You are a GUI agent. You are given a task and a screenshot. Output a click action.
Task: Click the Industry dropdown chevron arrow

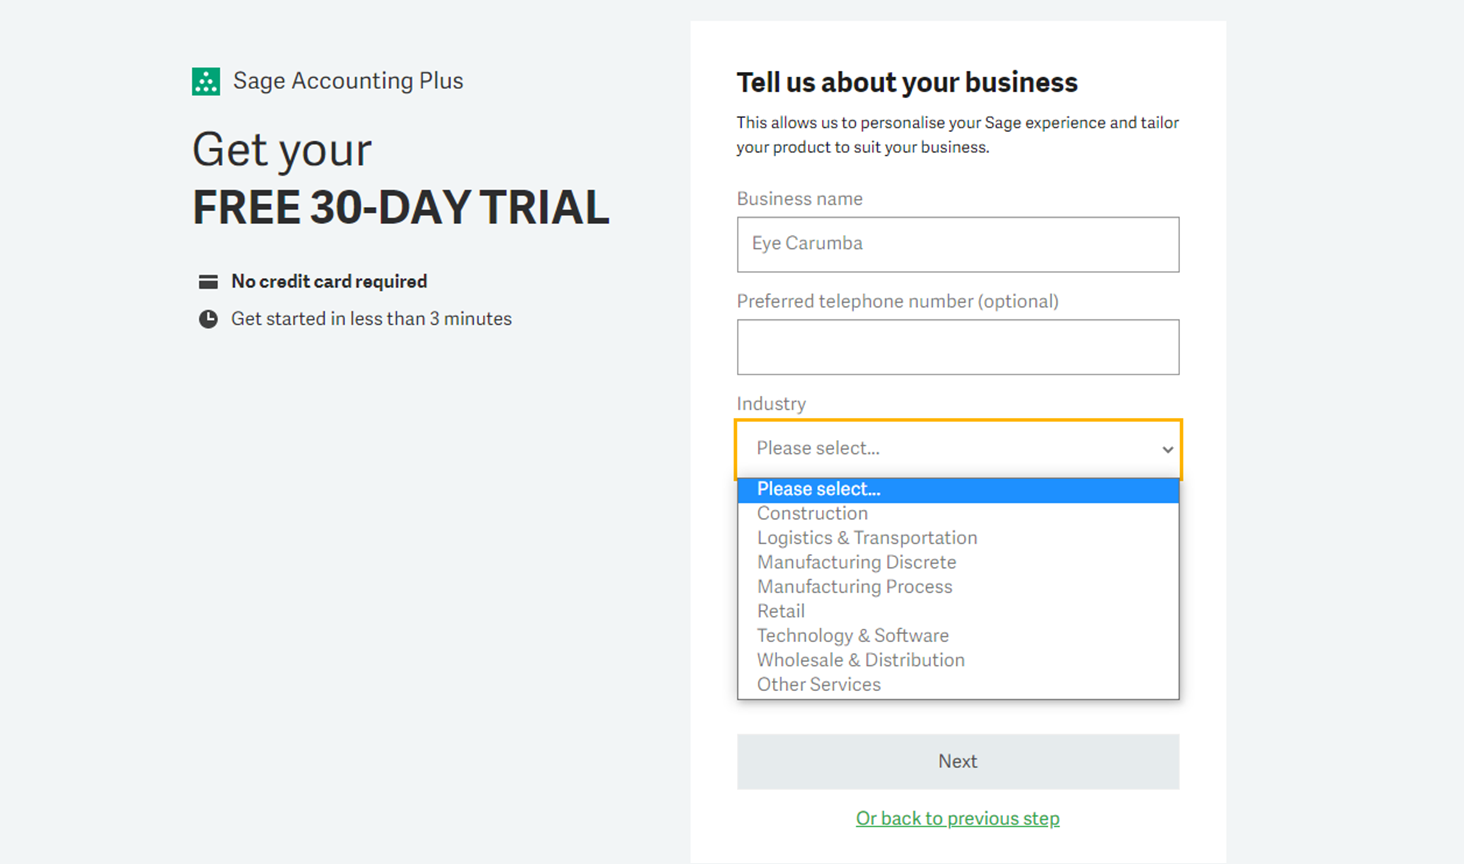pos(1167,449)
